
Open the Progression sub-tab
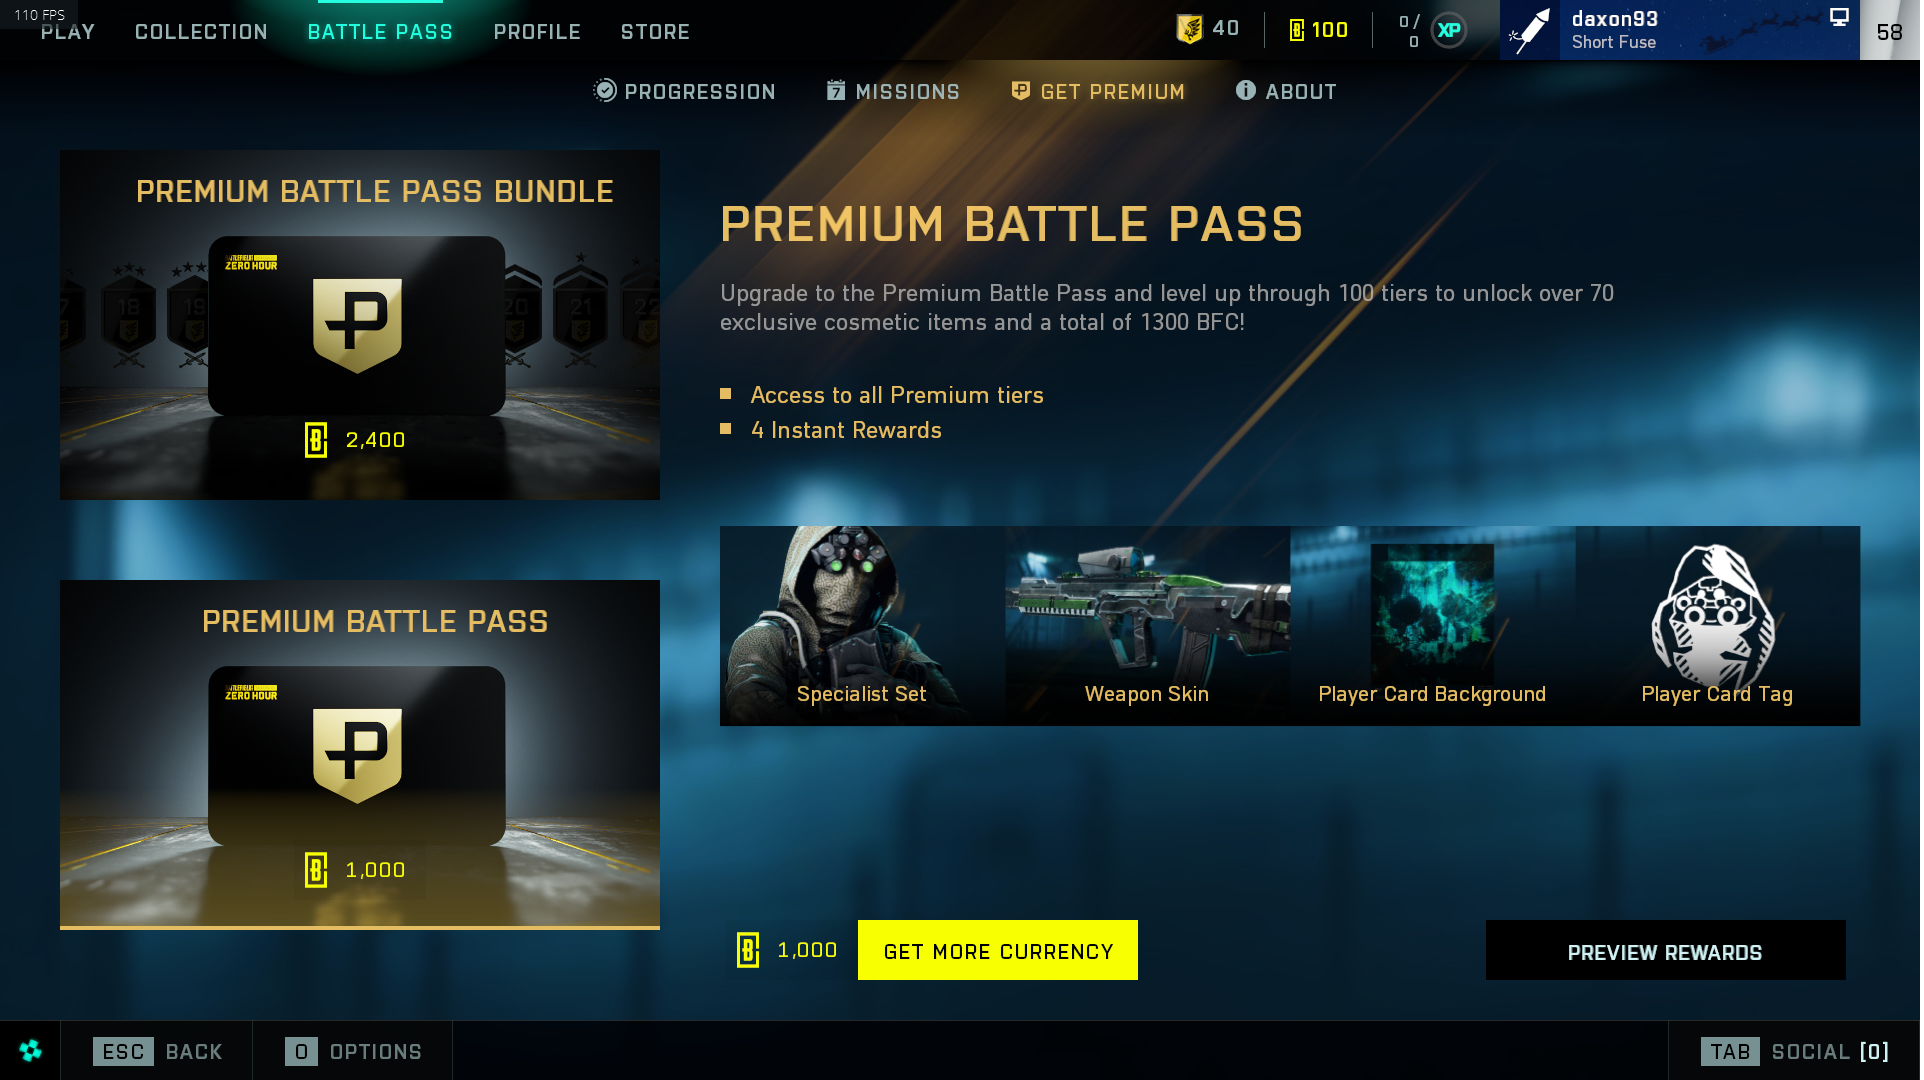[685, 91]
